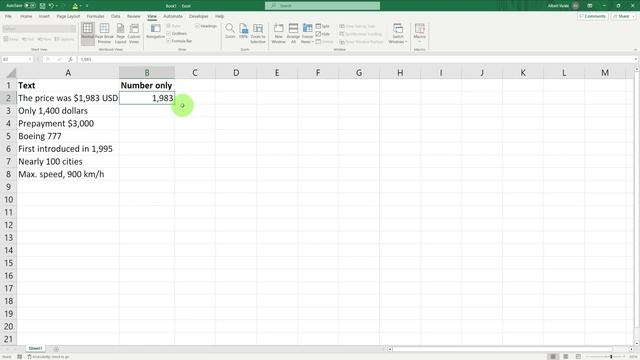The image size is (640, 360).
Task: Switch to the Page Layout tab
Action: click(68, 16)
